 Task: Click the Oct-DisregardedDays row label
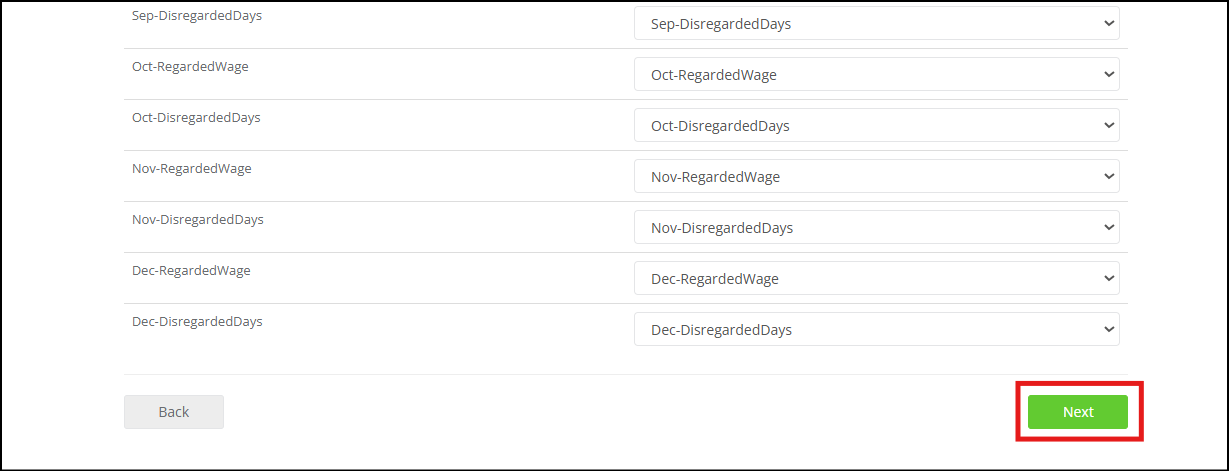(x=196, y=118)
